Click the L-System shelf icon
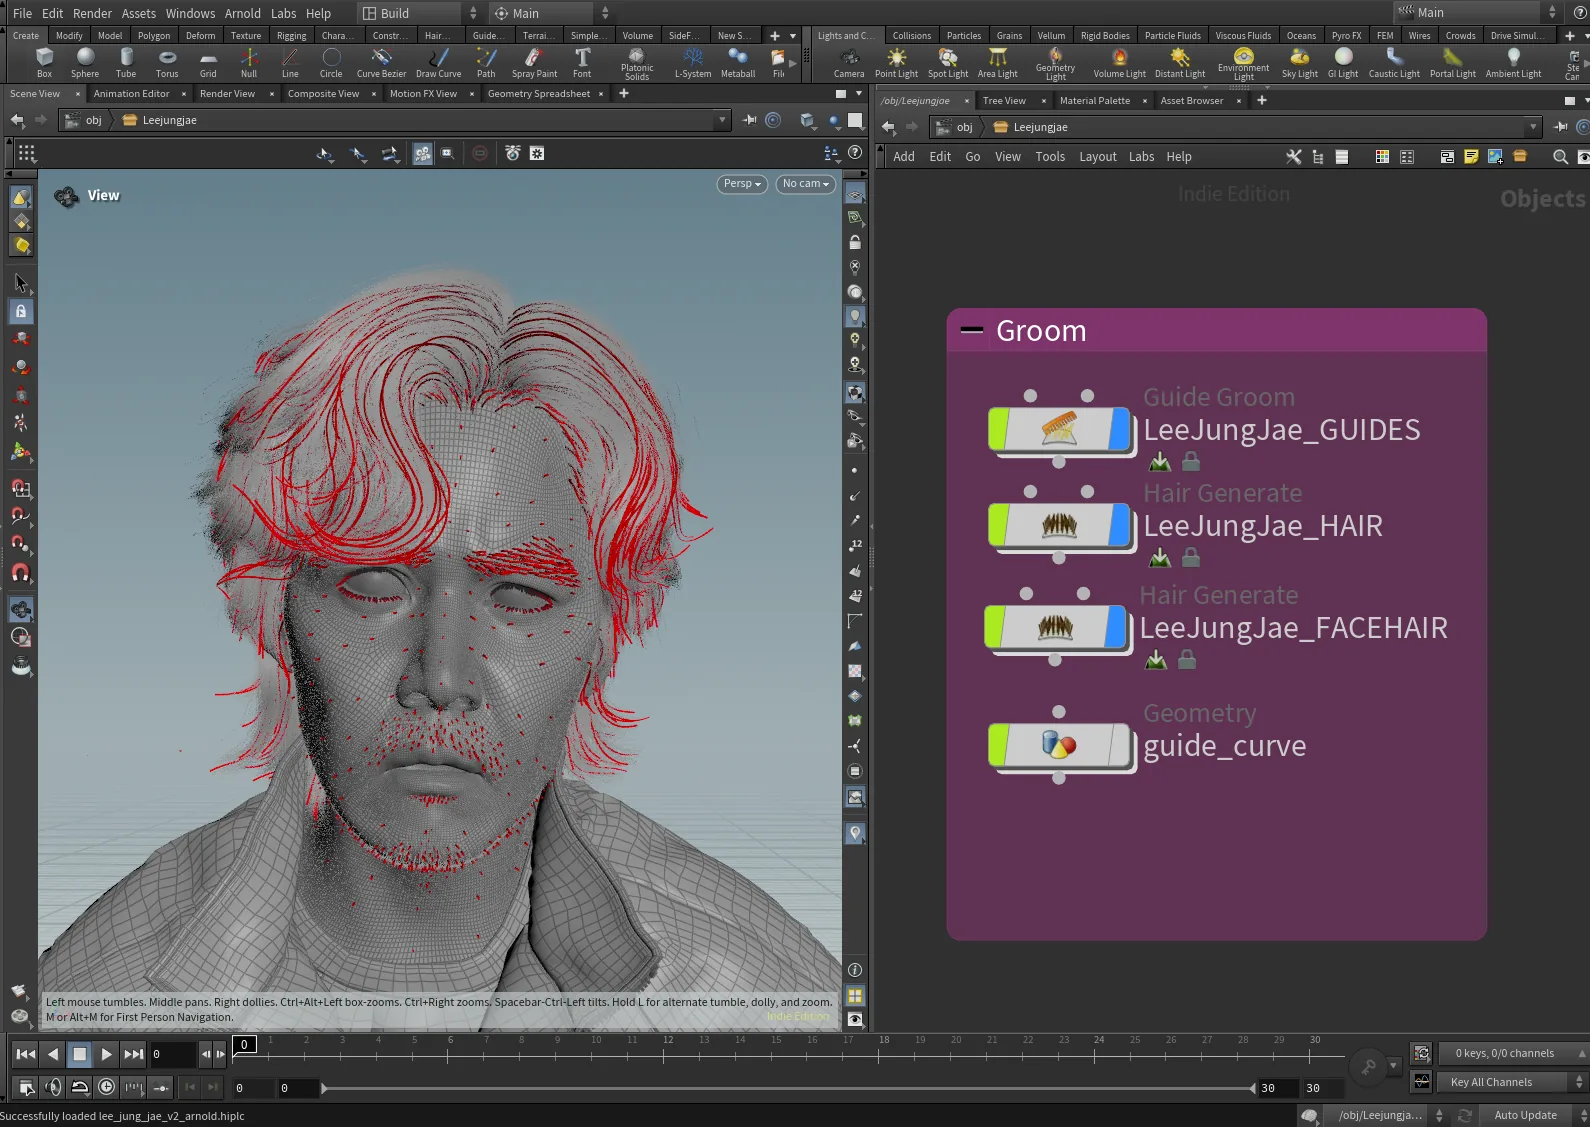Screen dimensions: 1590x1127 [692, 62]
